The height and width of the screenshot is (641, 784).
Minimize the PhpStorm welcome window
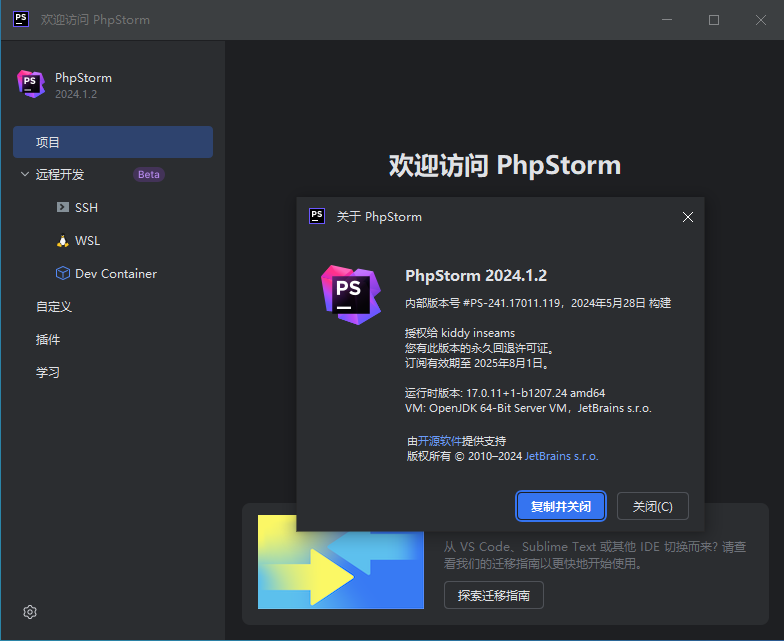click(x=667, y=20)
